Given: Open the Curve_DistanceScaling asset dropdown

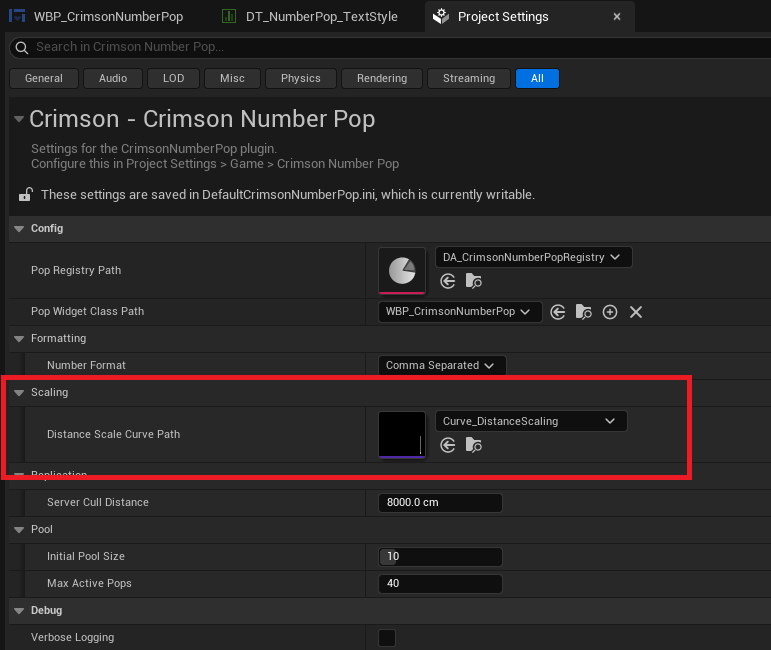Looking at the screenshot, I should click(x=531, y=421).
